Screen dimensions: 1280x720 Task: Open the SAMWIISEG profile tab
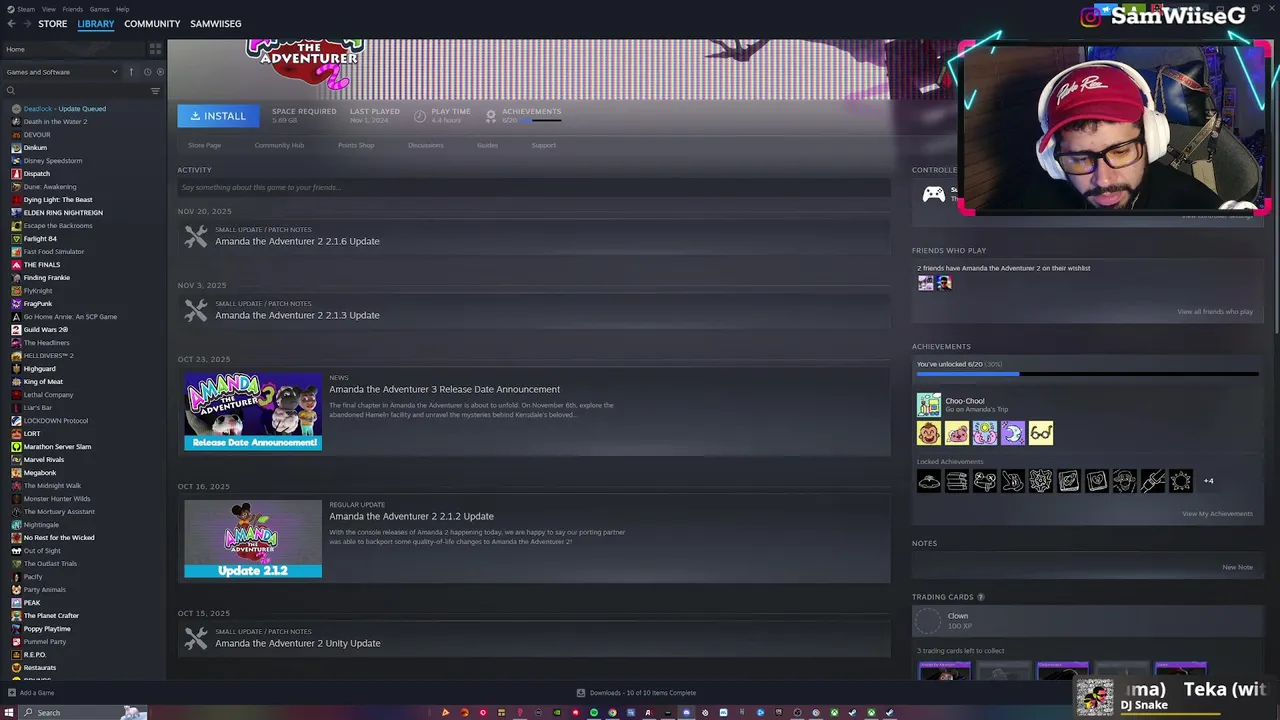pyautogui.click(x=216, y=23)
